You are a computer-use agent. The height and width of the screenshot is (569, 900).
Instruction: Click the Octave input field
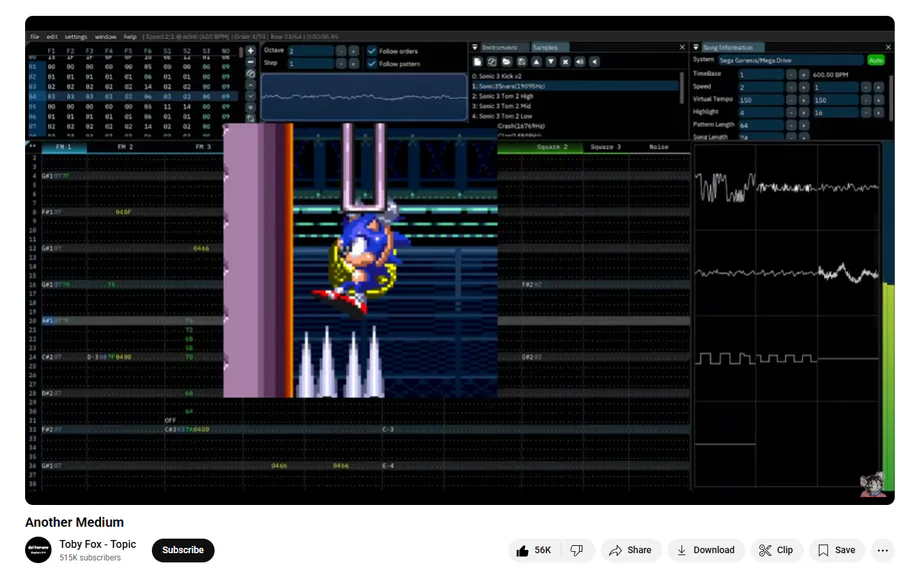pos(311,51)
